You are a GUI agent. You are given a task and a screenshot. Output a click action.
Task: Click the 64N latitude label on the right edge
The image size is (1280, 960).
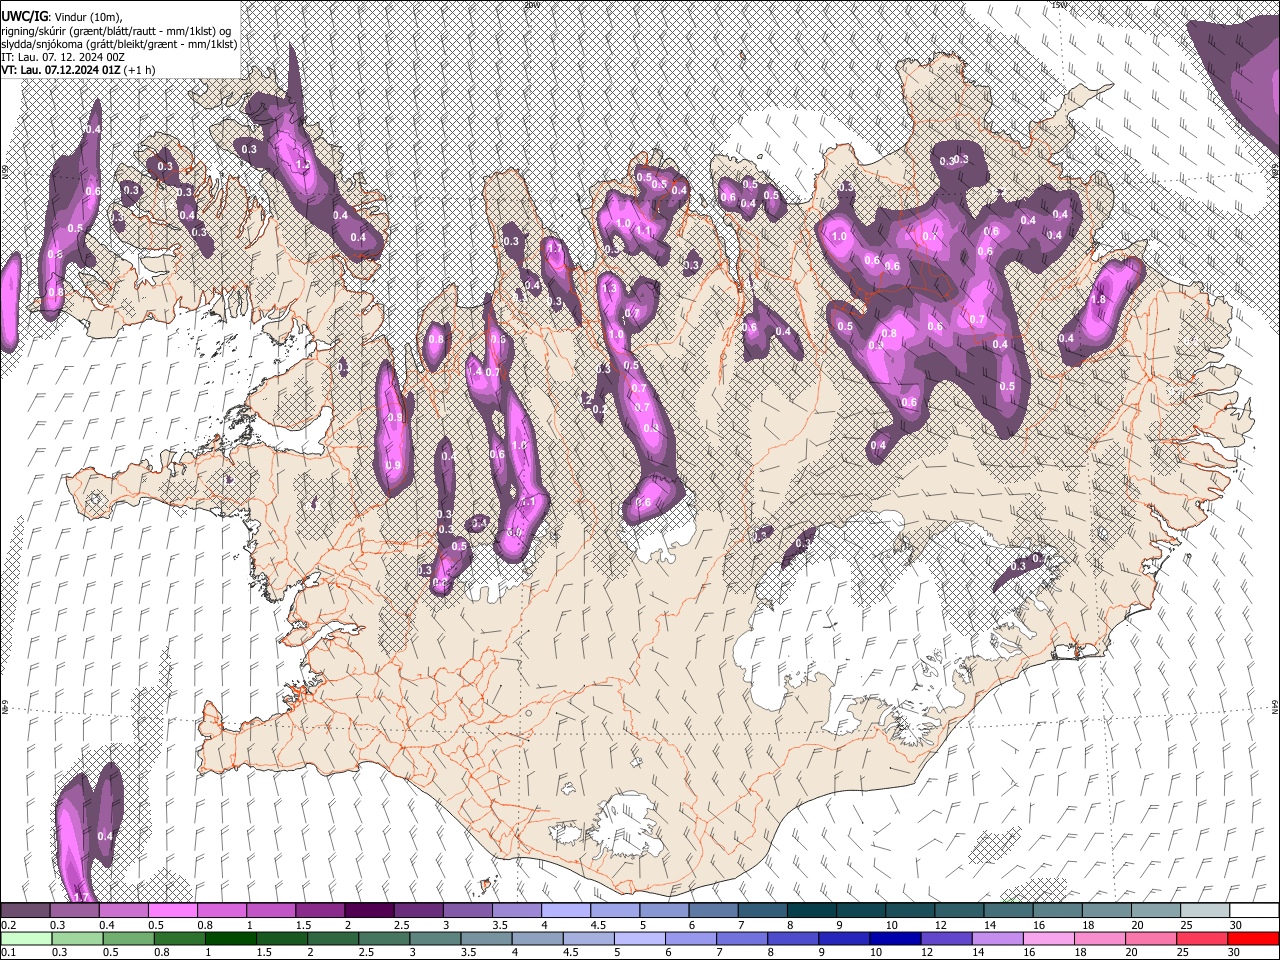click(1275, 706)
